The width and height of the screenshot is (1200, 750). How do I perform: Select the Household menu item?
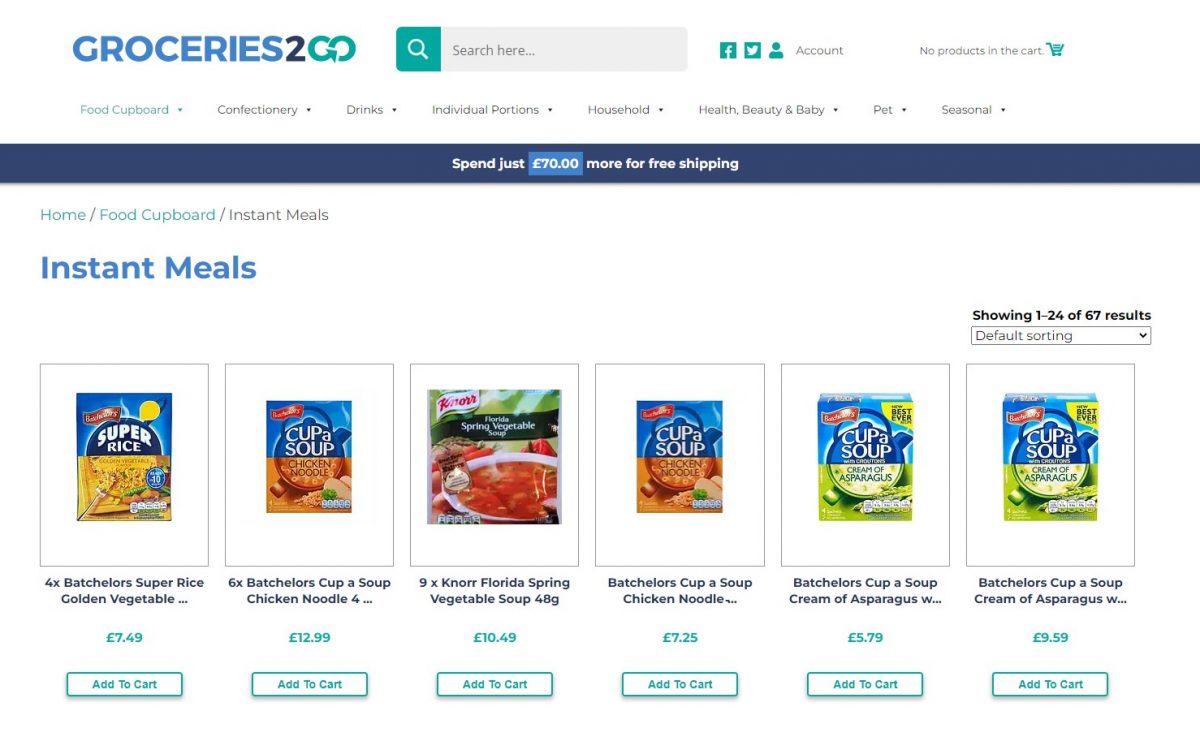pyautogui.click(x=626, y=110)
